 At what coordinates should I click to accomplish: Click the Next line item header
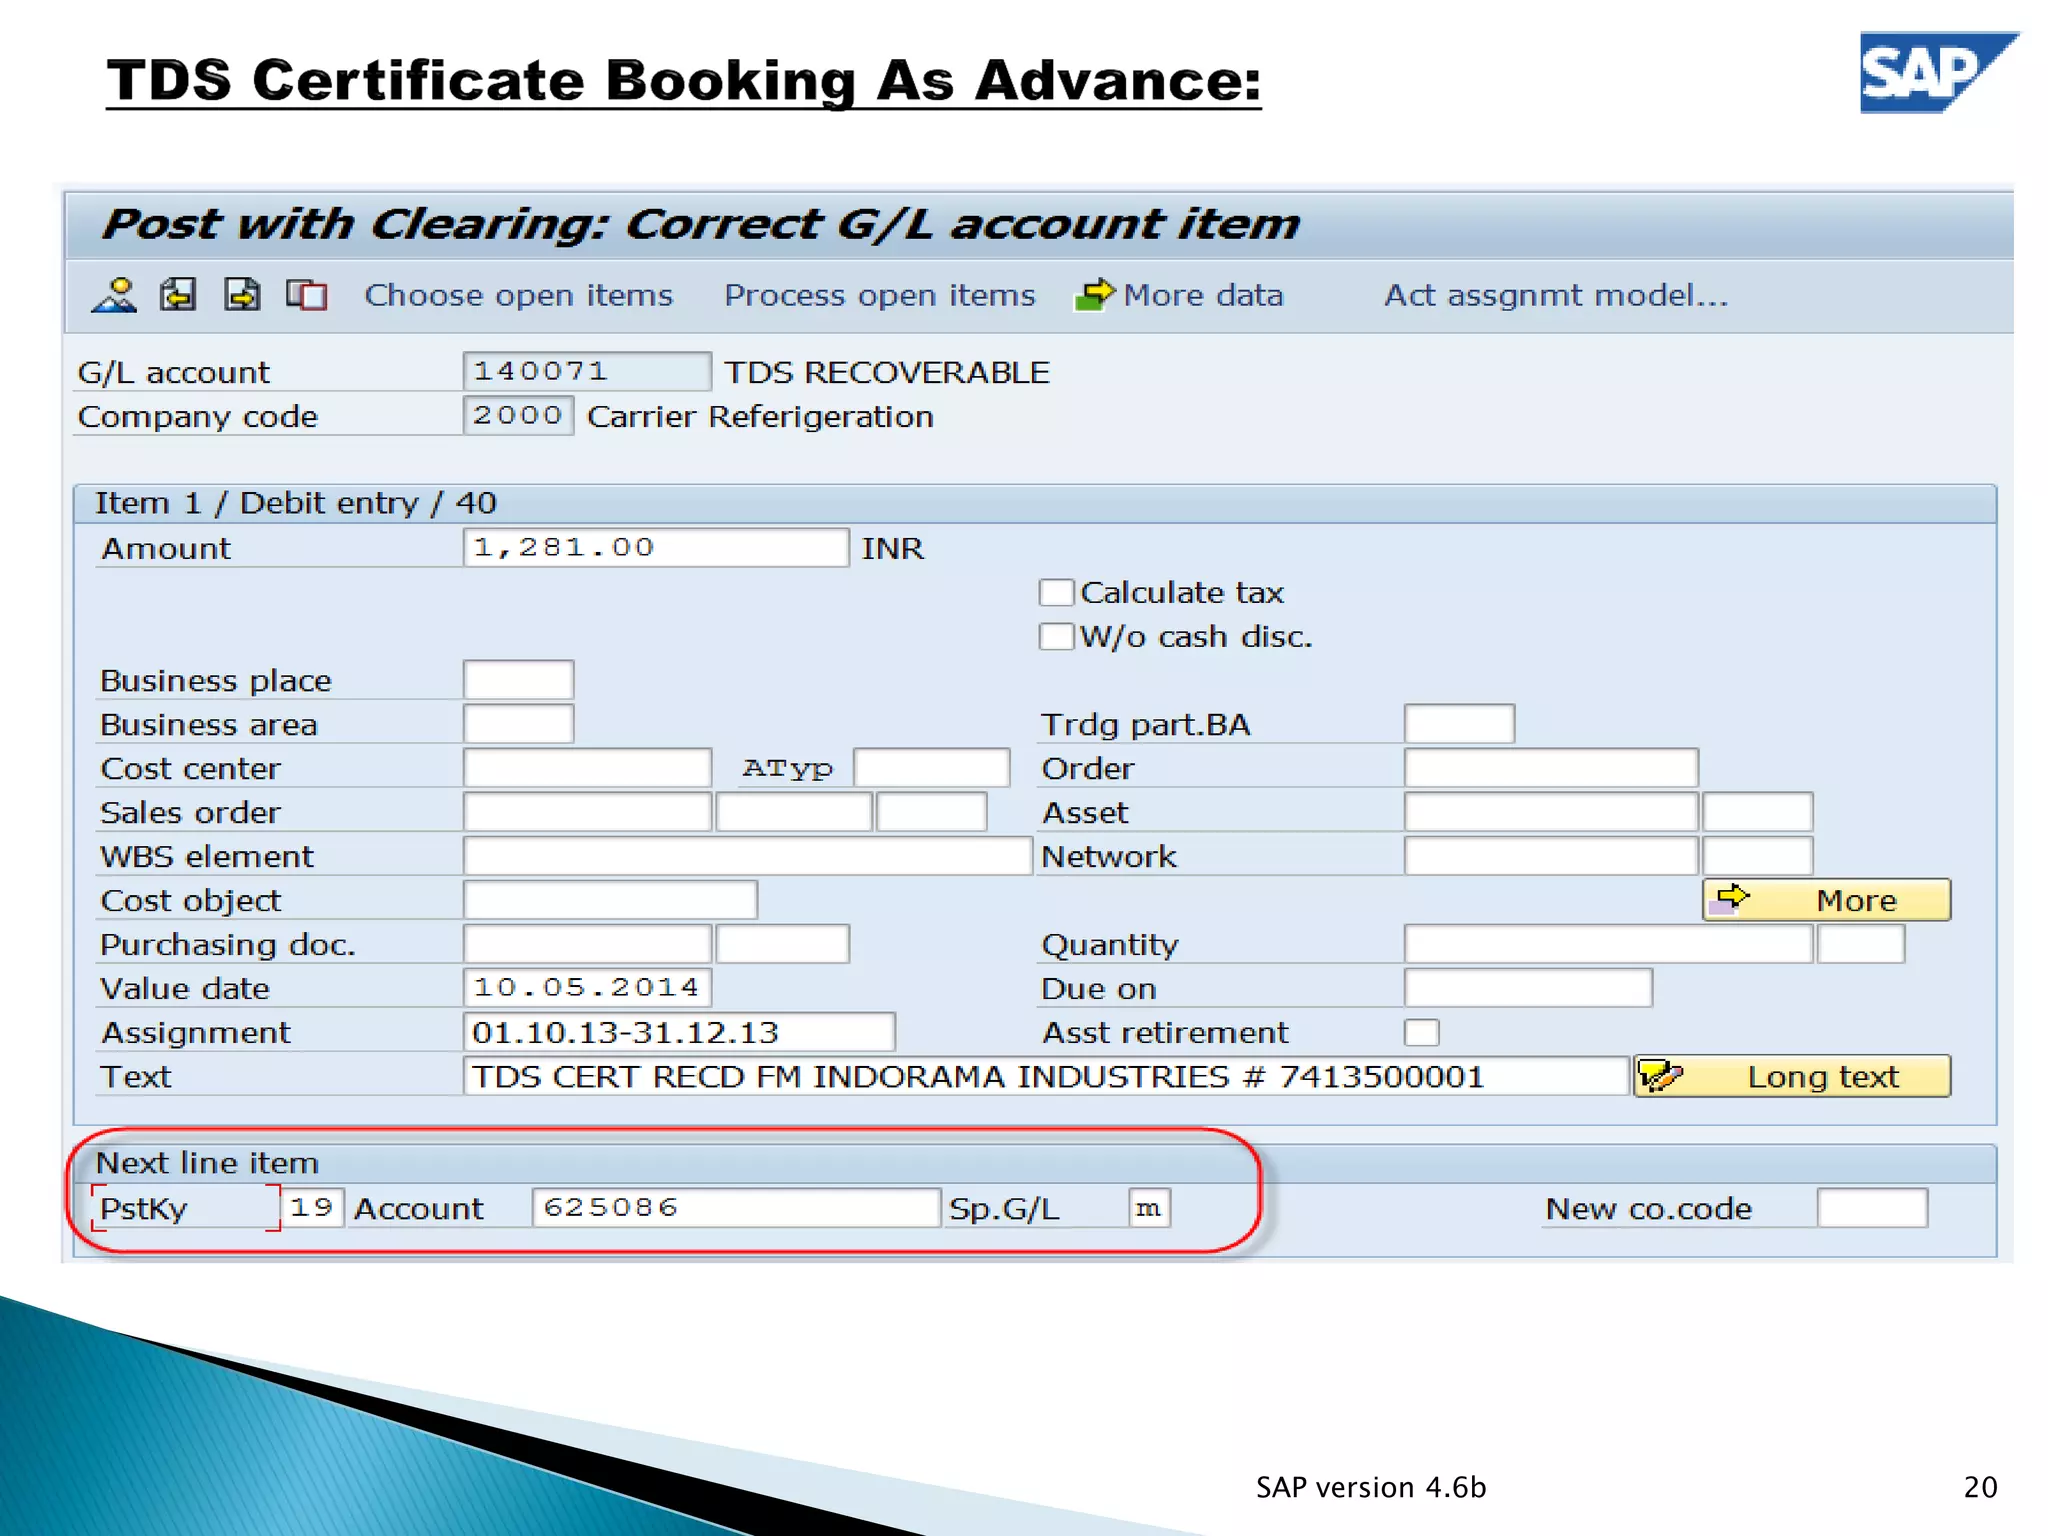(207, 1163)
